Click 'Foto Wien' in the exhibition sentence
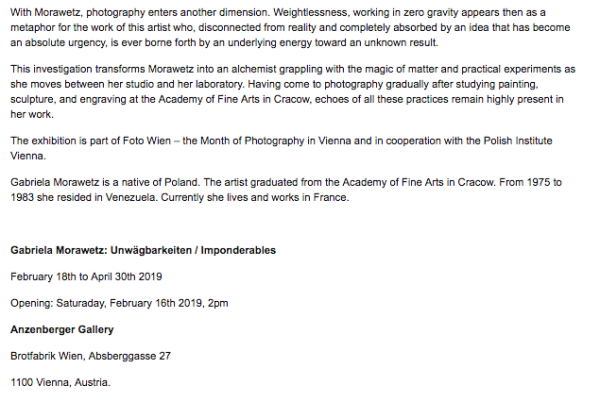Screen dimensions: 600x400 click(x=147, y=140)
